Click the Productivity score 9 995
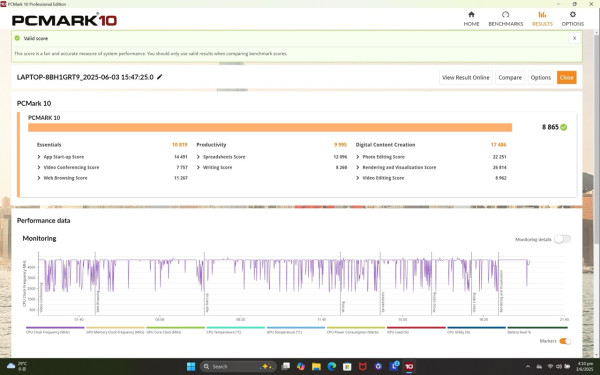Viewport: 600px width, 375px height. click(x=340, y=145)
